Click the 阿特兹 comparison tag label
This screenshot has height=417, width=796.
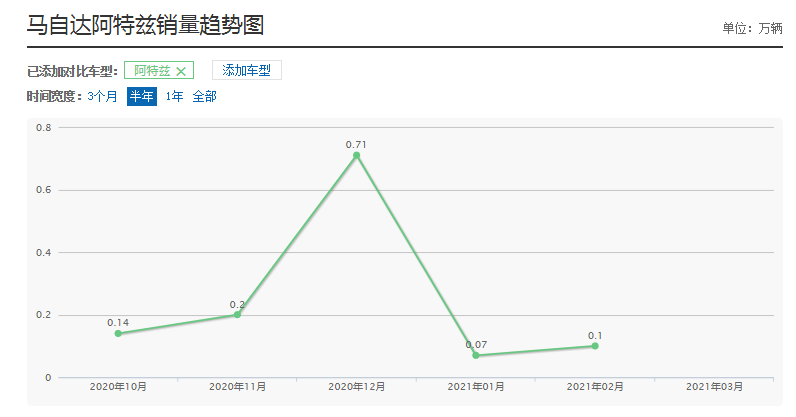[x=152, y=71]
